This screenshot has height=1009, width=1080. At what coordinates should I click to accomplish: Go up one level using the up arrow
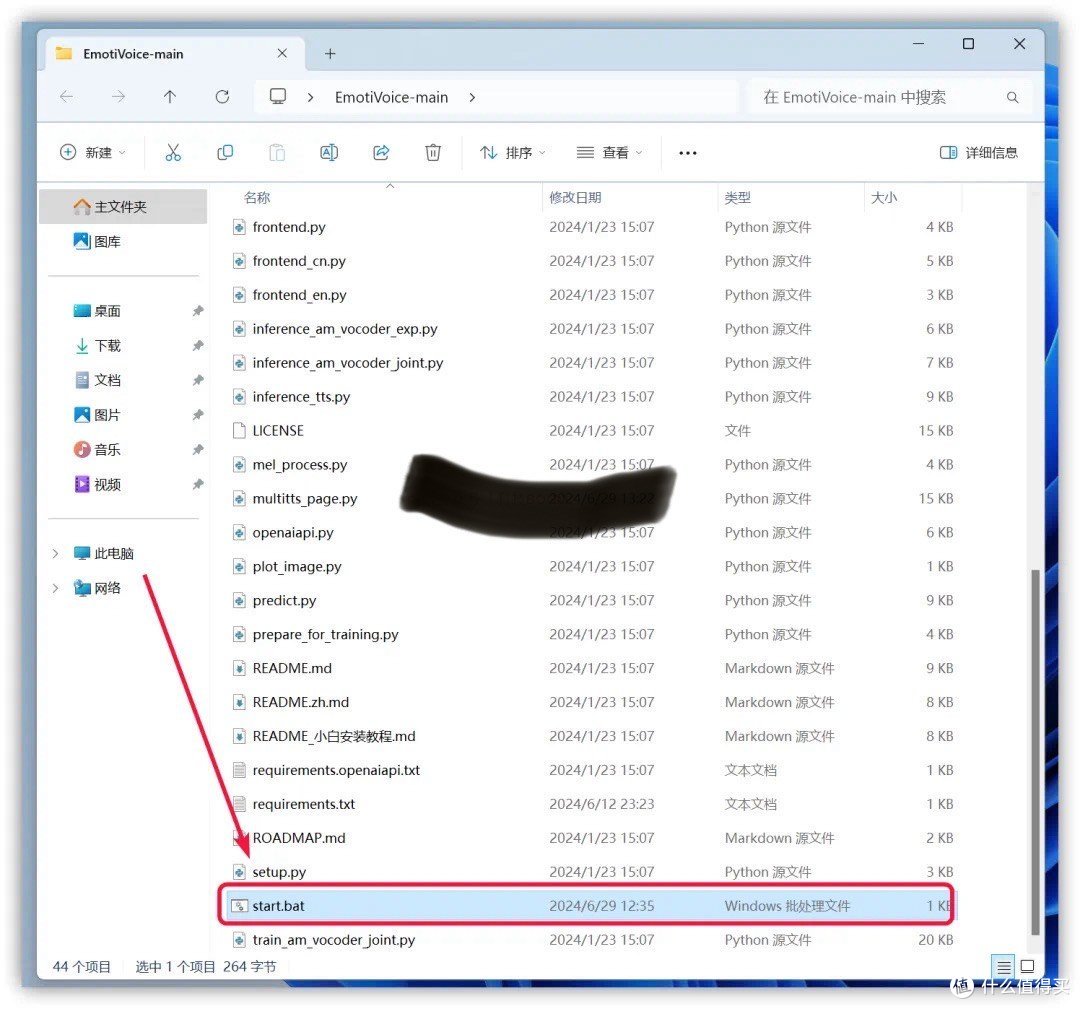(170, 96)
